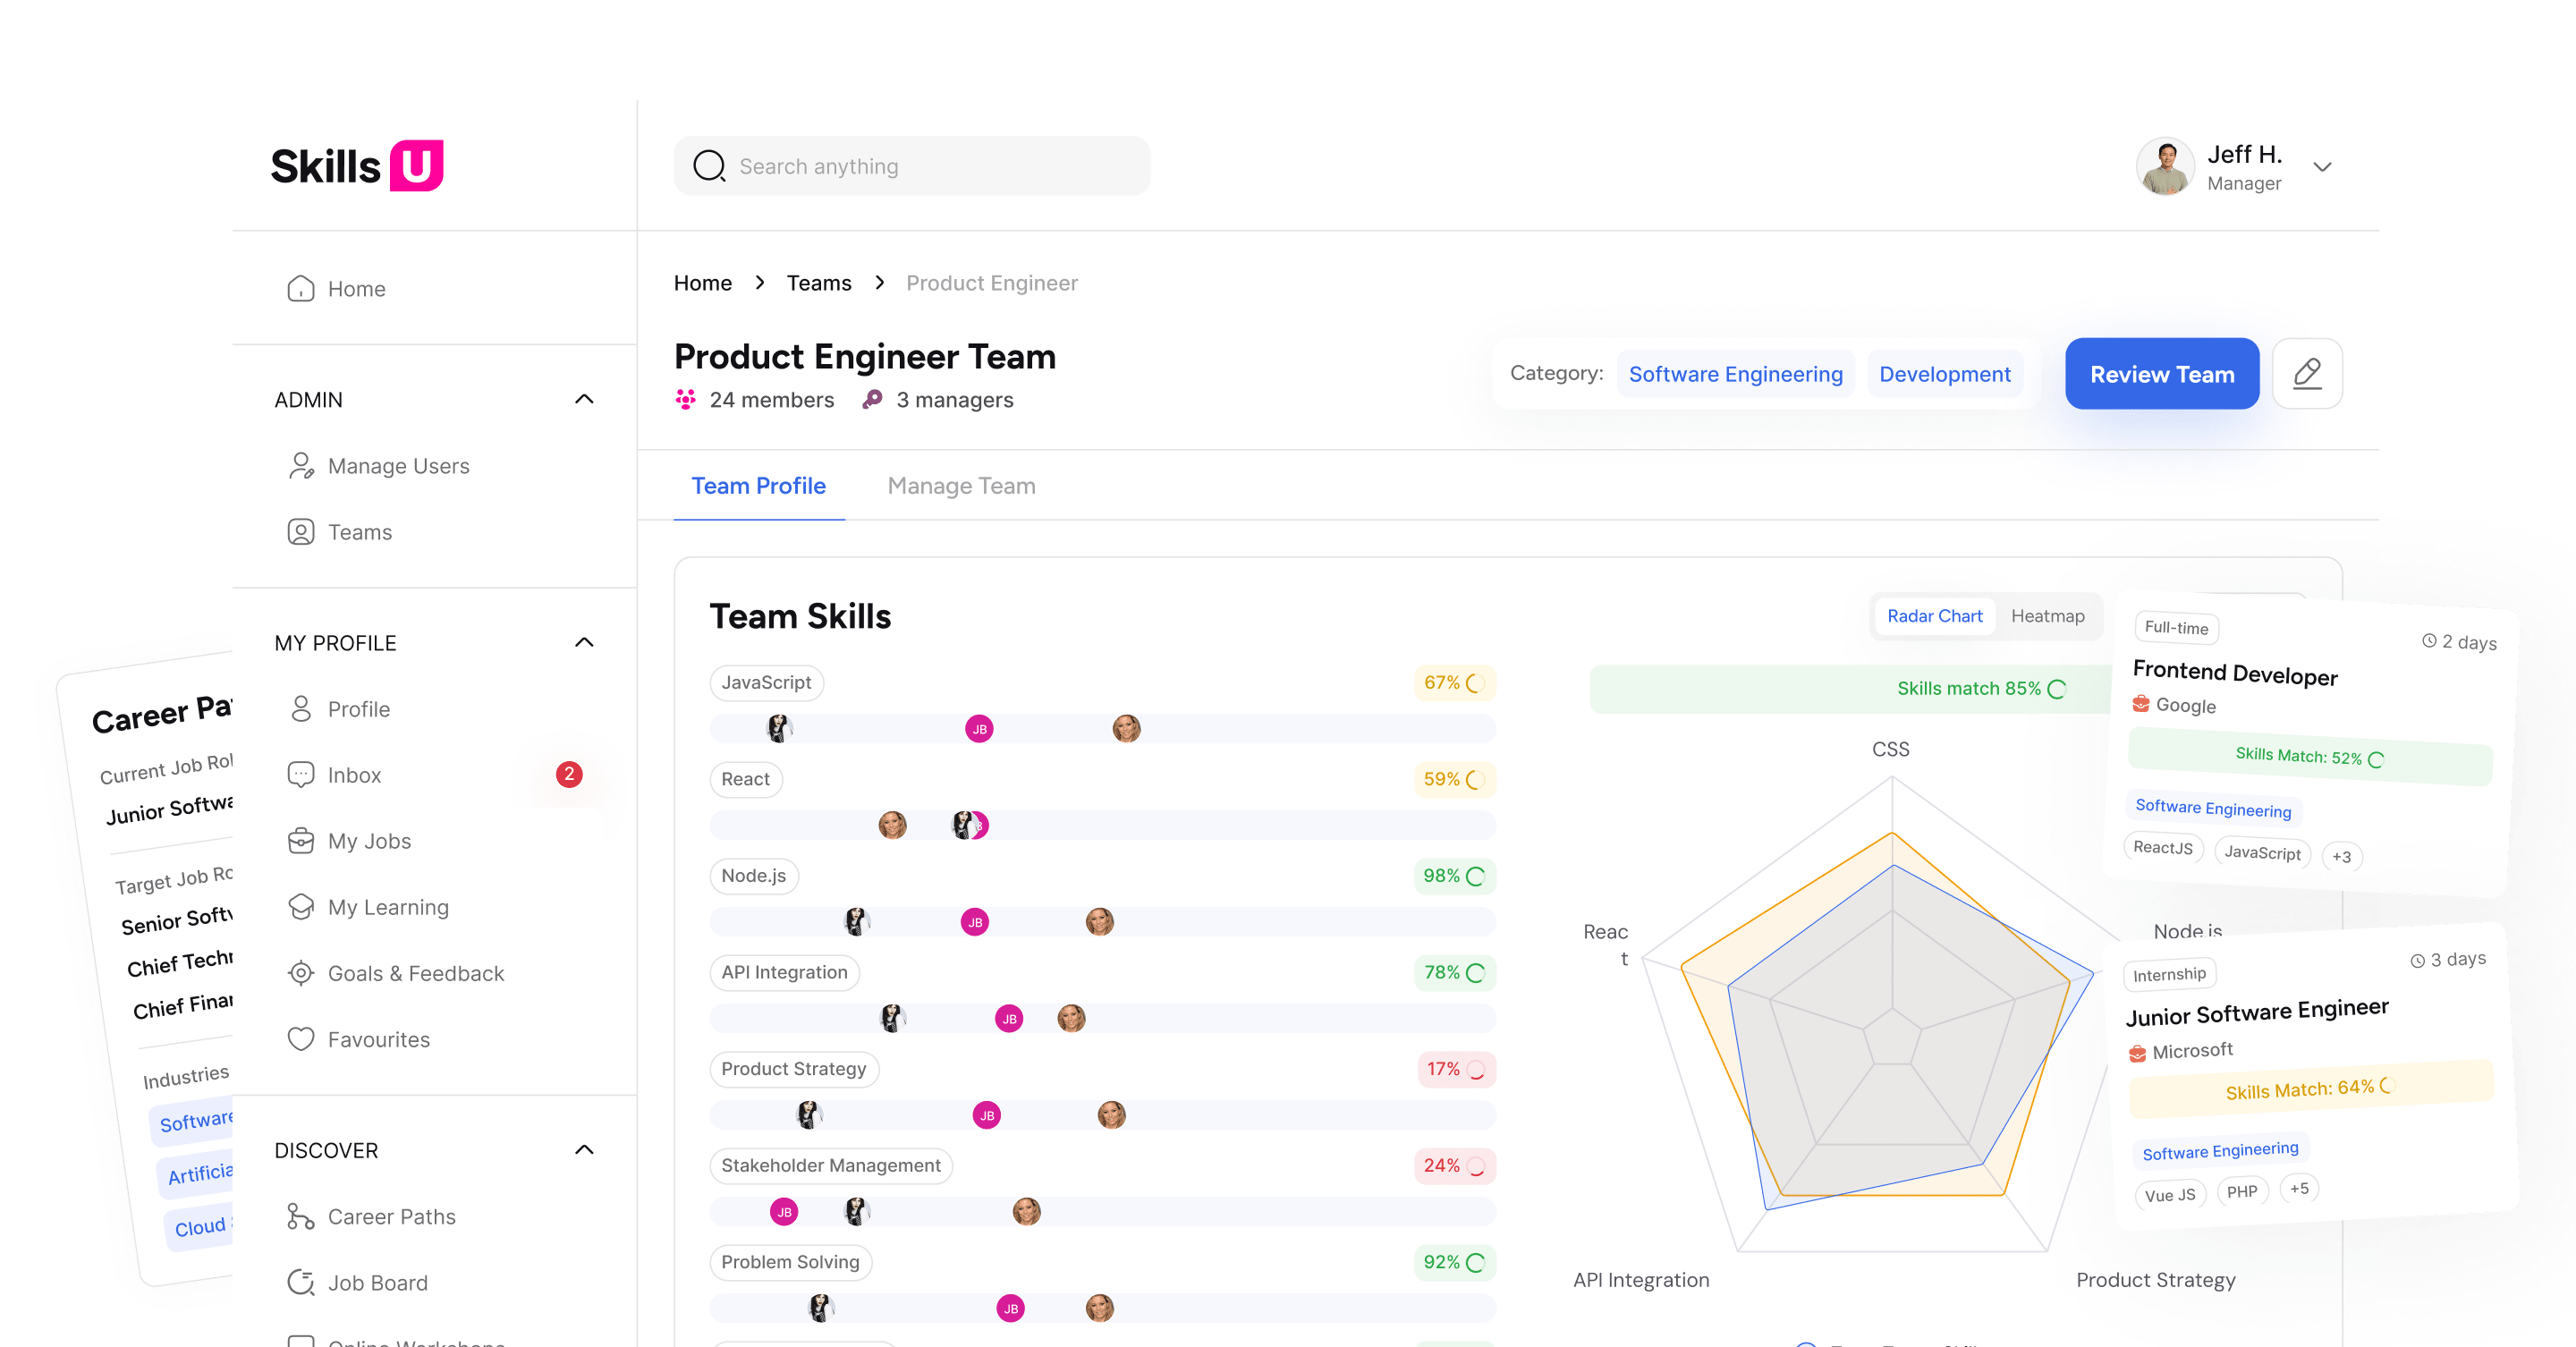Screen dimensions: 2576x1347
Task: Click the search magnifier icon
Action: click(709, 166)
